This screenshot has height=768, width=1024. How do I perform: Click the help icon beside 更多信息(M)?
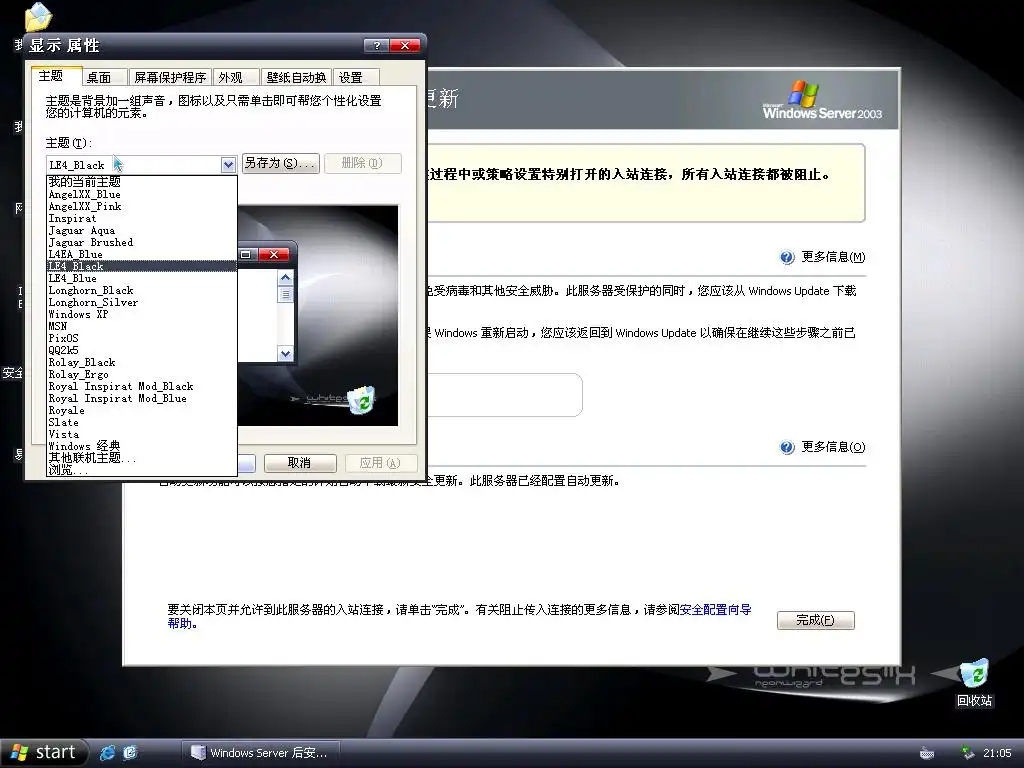[x=787, y=257]
